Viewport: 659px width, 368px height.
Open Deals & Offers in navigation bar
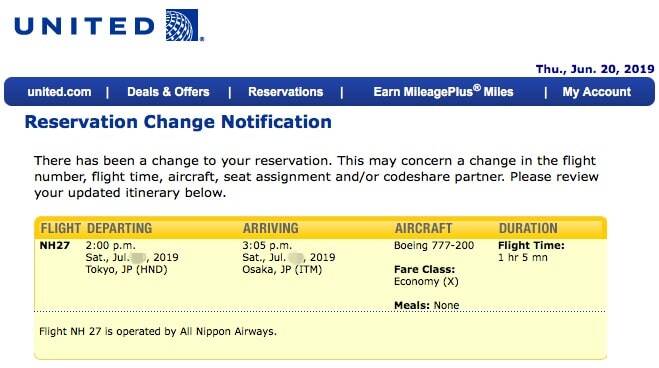click(168, 92)
